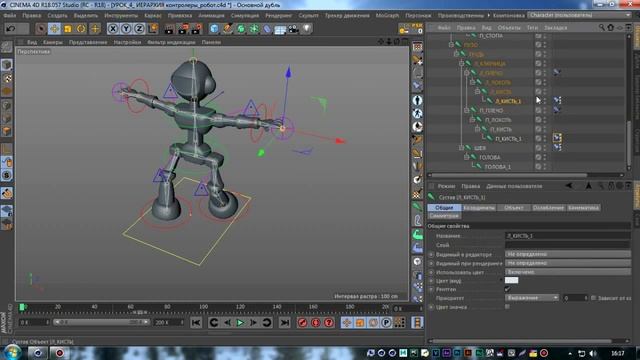The image size is (640, 360).
Task: Toggle the Цвет значка checkbox
Action: point(507,307)
